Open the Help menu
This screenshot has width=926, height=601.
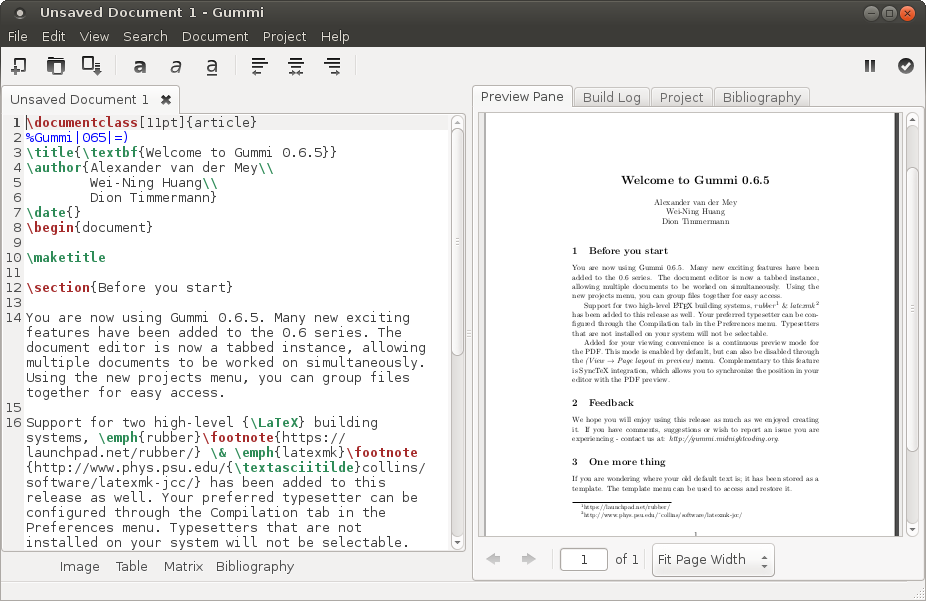click(x=335, y=37)
